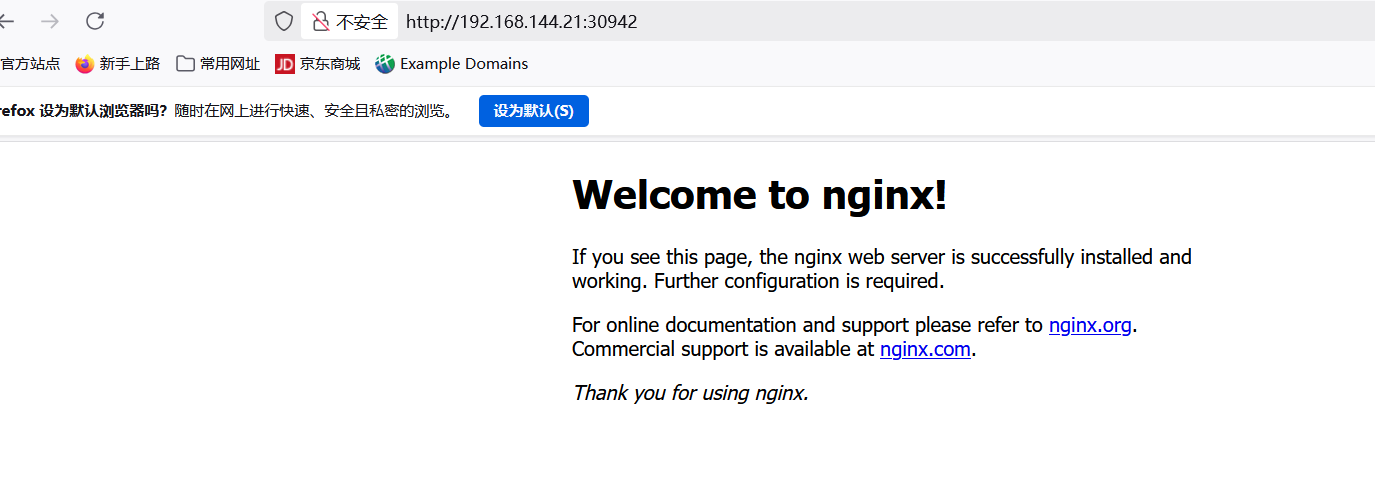Open the 官方站点 bookmark
Viewport: 1375px width, 478px height.
pyautogui.click(x=29, y=64)
